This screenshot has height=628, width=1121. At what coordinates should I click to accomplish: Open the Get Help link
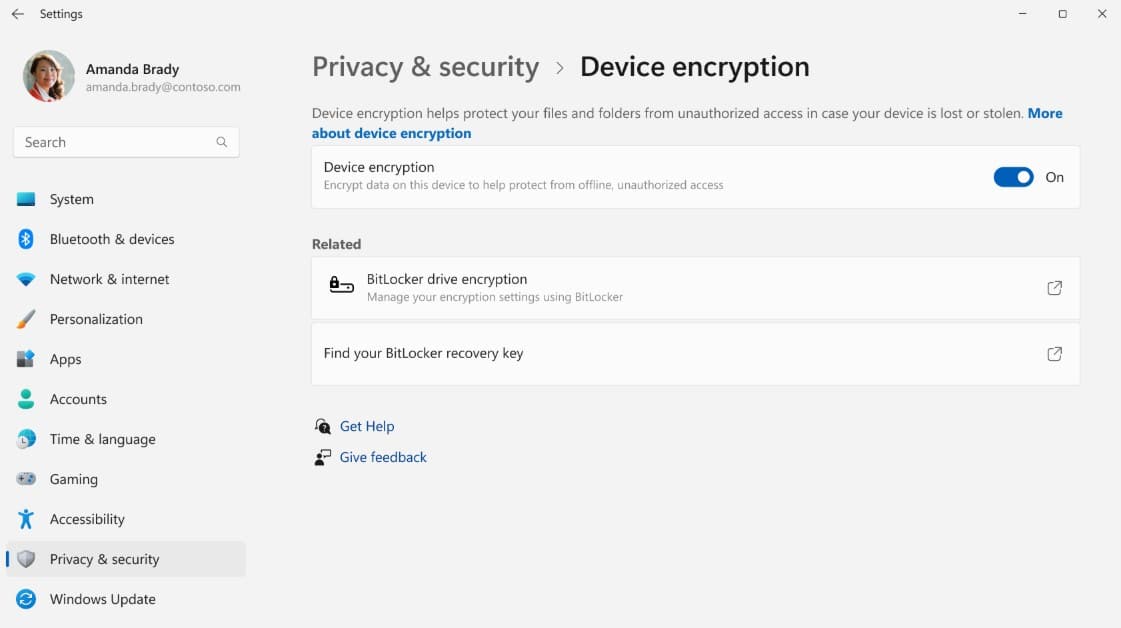pyautogui.click(x=367, y=426)
